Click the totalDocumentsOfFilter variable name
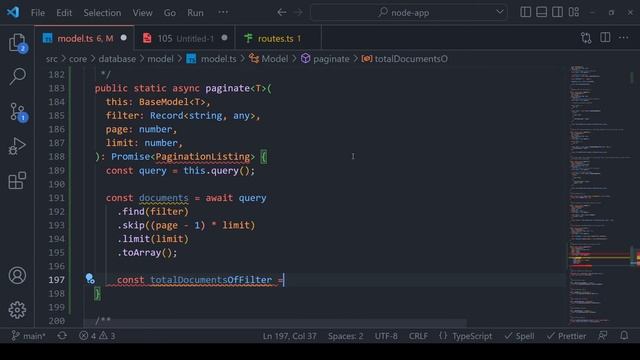This screenshot has width=640, height=360. pyautogui.click(x=211, y=280)
